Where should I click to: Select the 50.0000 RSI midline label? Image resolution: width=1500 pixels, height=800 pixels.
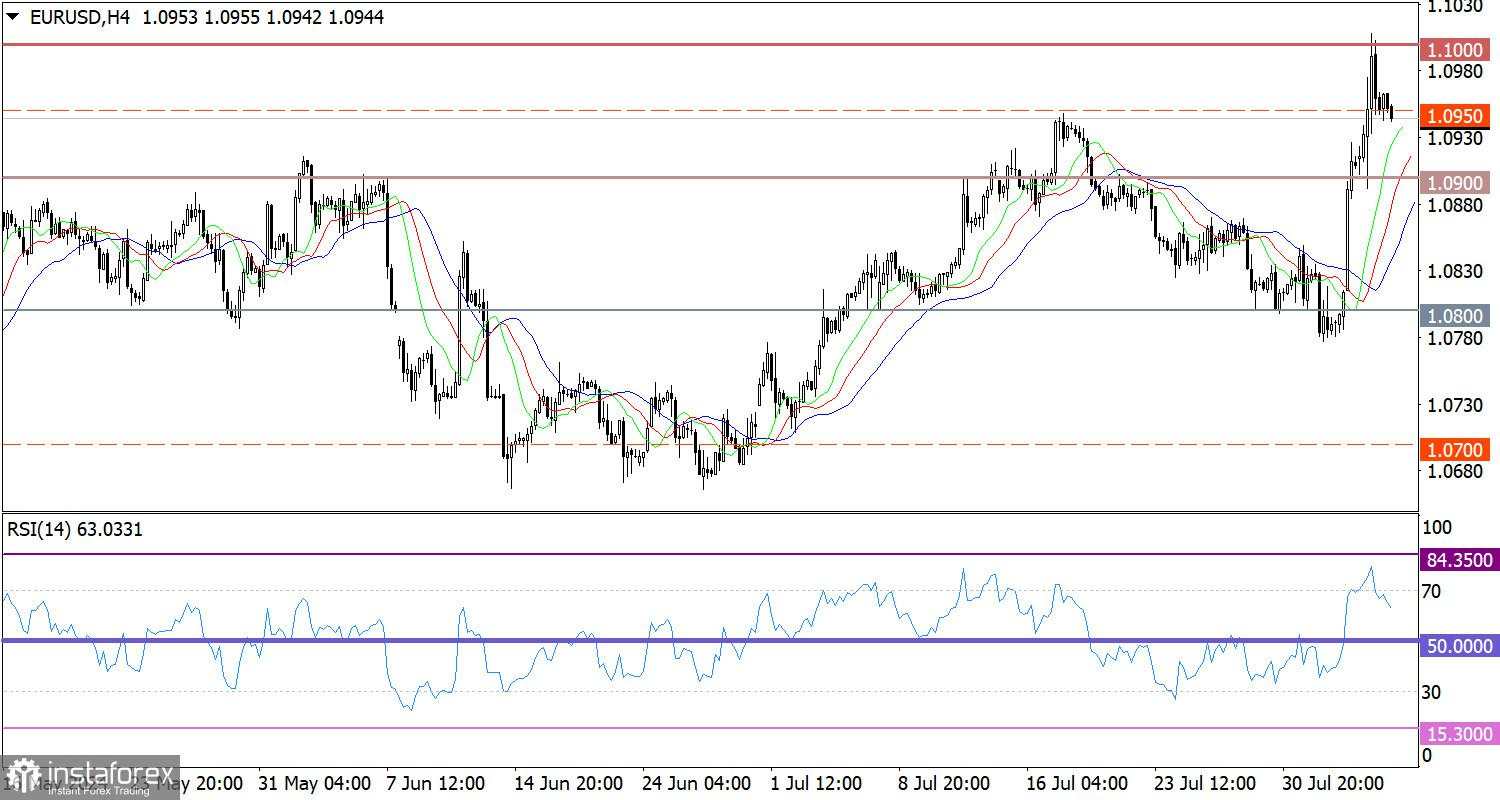point(1459,647)
